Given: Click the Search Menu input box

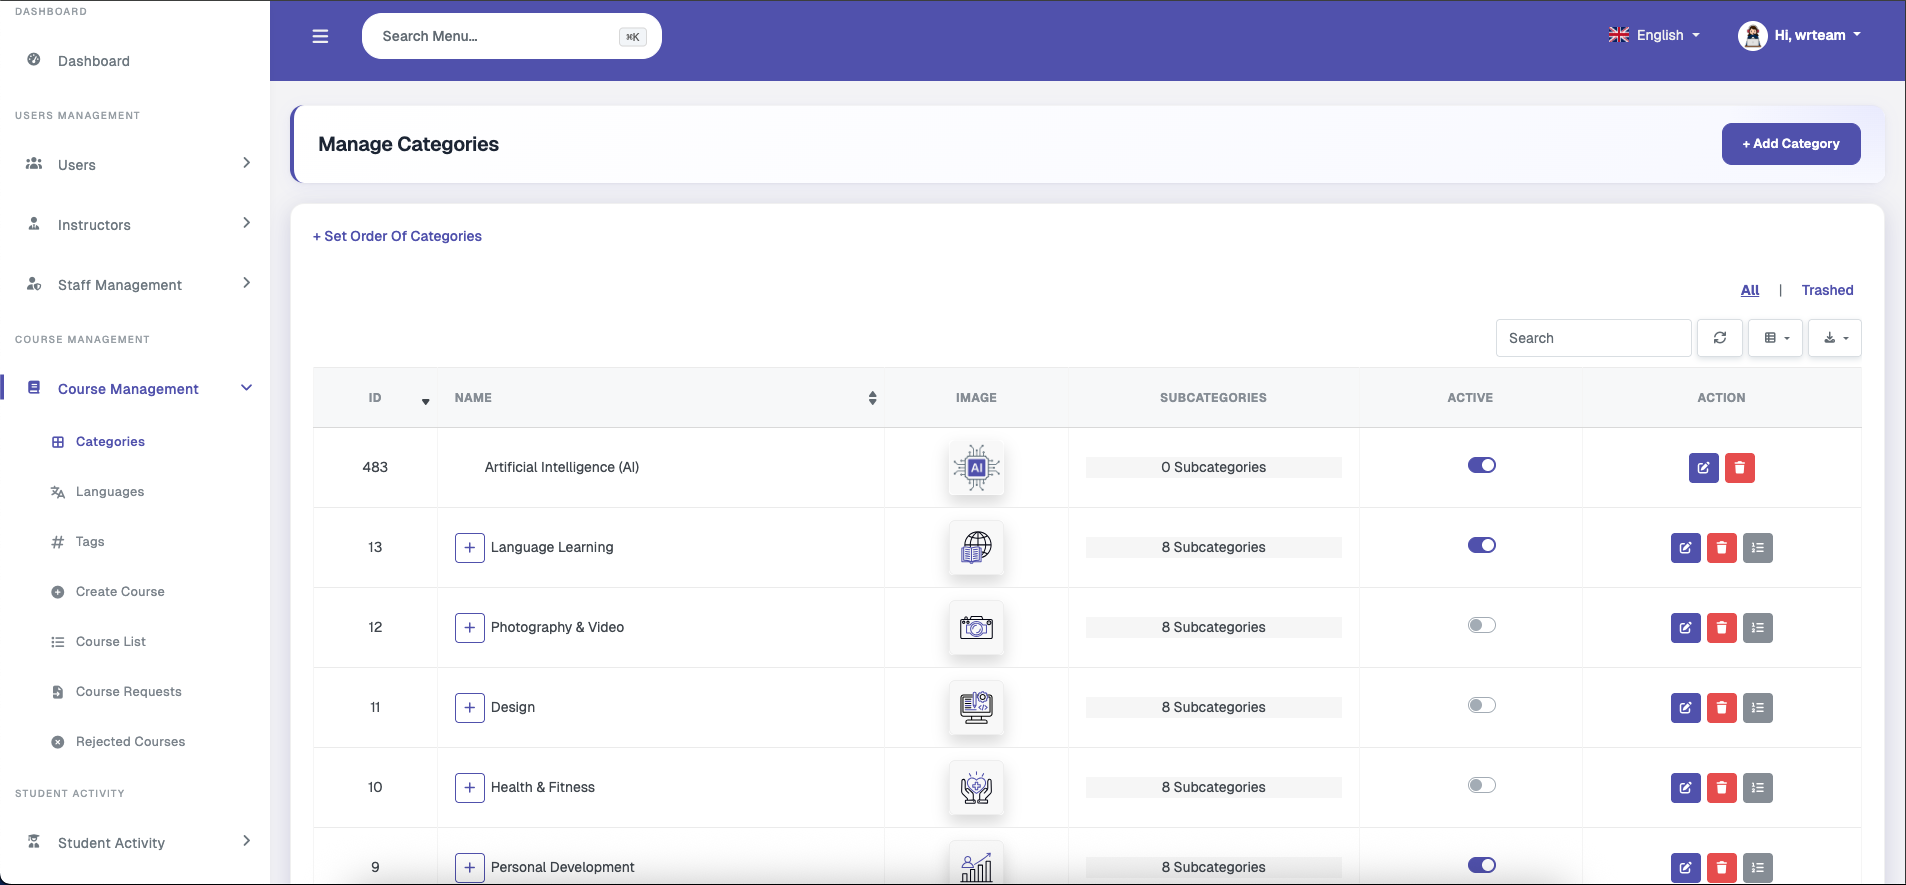Looking at the screenshot, I should click(512, 36).
